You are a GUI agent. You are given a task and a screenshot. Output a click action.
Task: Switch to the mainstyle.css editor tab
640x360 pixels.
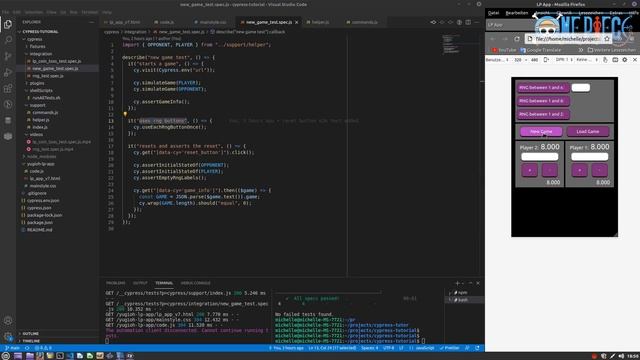click(213, 22)
